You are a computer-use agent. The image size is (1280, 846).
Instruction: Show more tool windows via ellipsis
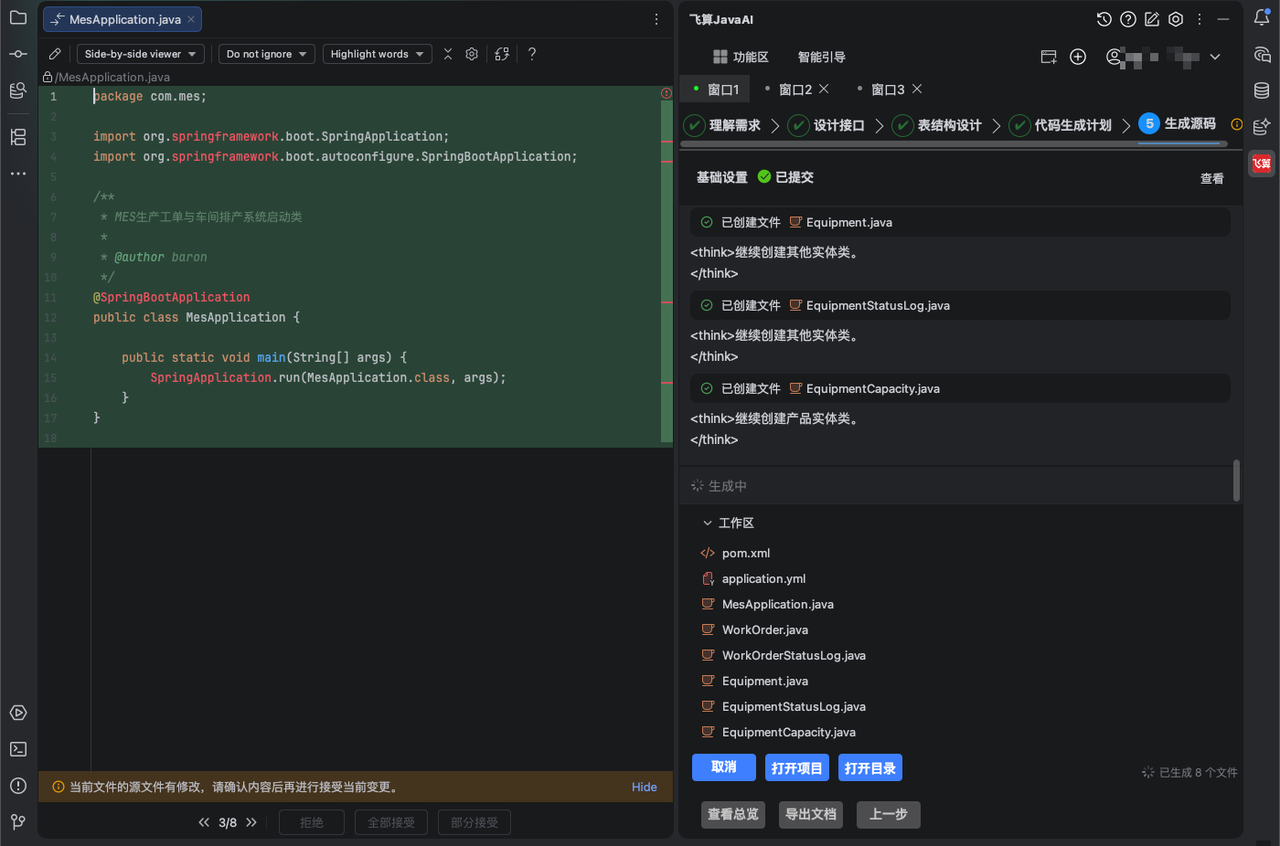coord(18,173)
